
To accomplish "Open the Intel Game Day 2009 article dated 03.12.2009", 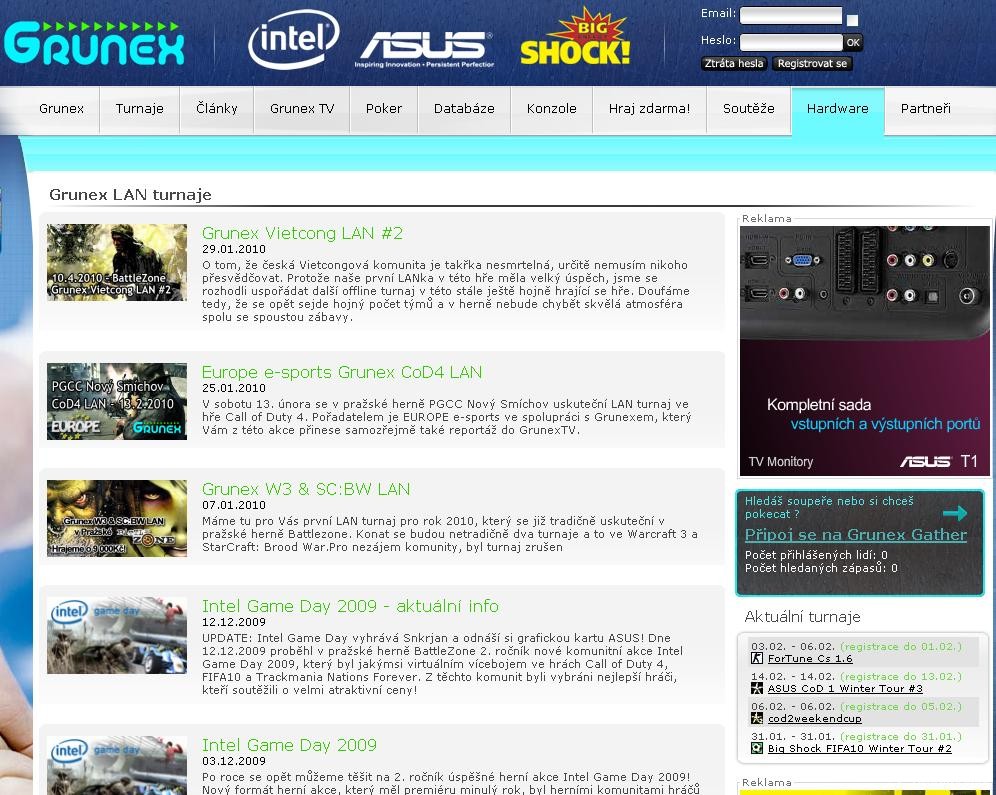I will [289, 745].
